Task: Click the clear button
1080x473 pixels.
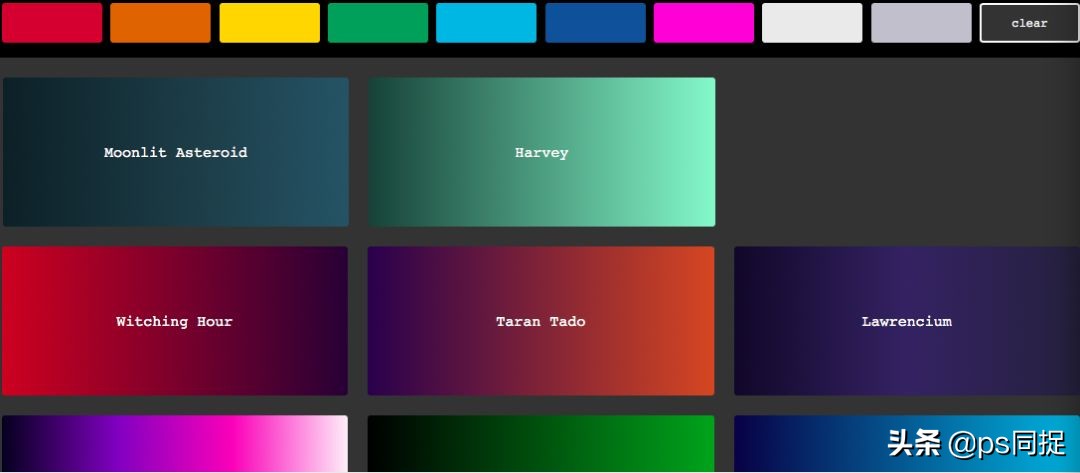Action: tap(1029, 23)
